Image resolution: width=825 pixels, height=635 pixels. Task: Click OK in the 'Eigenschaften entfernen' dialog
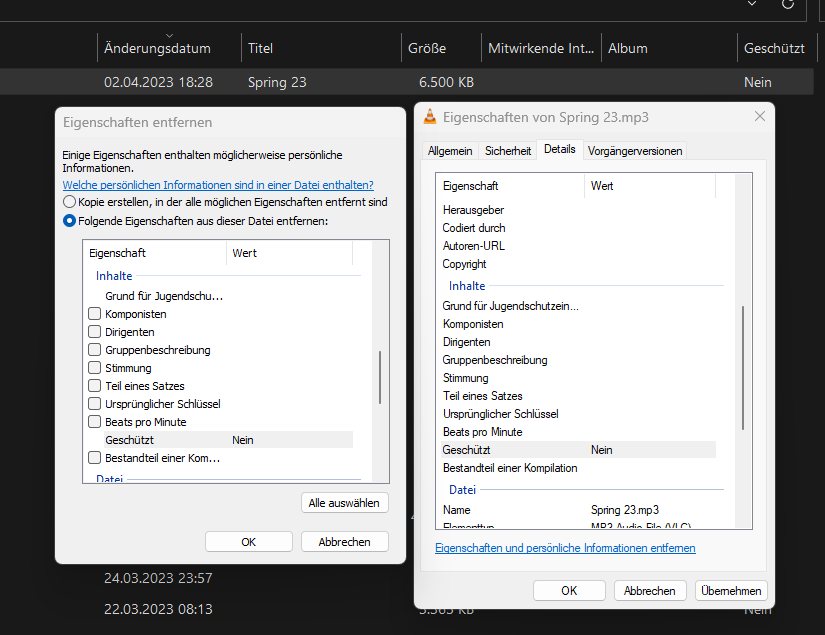248,542
